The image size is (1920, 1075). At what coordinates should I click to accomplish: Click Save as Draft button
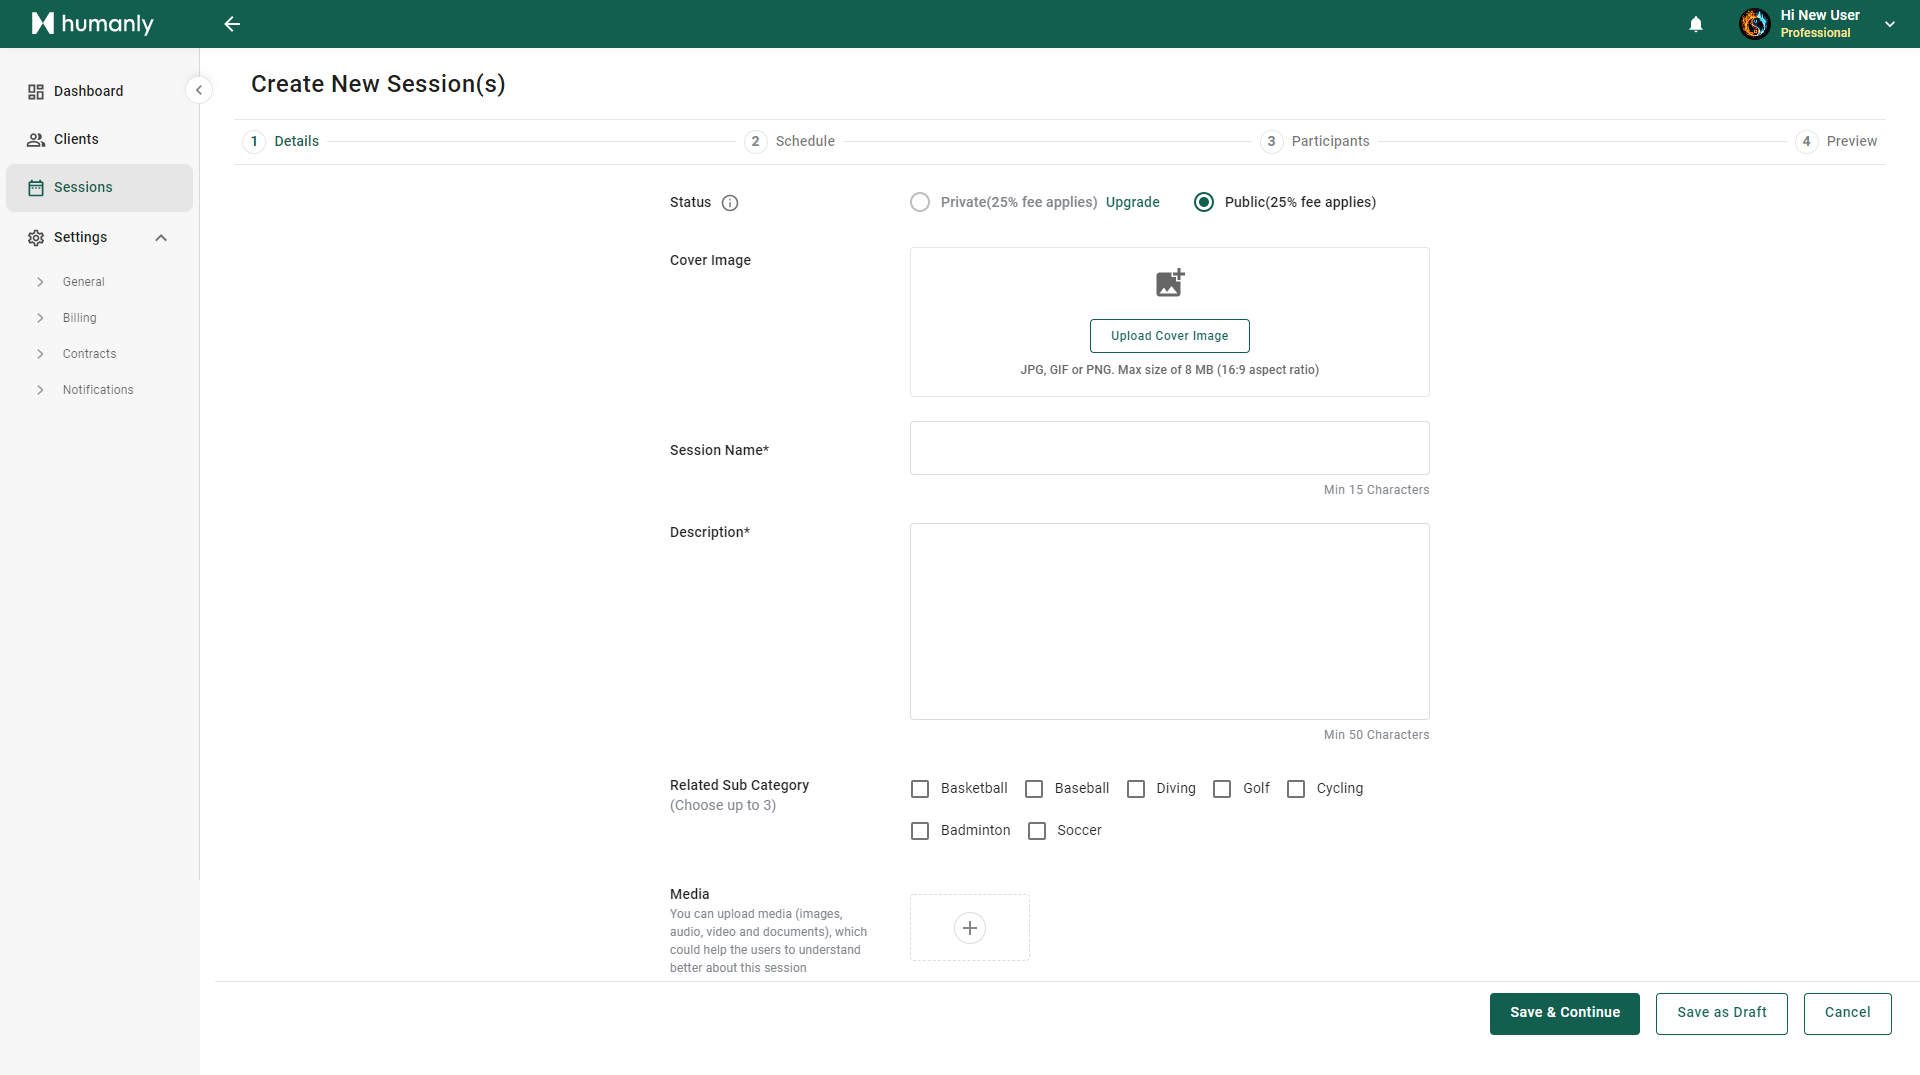pyautogui.click(x=1722, y=1014)
